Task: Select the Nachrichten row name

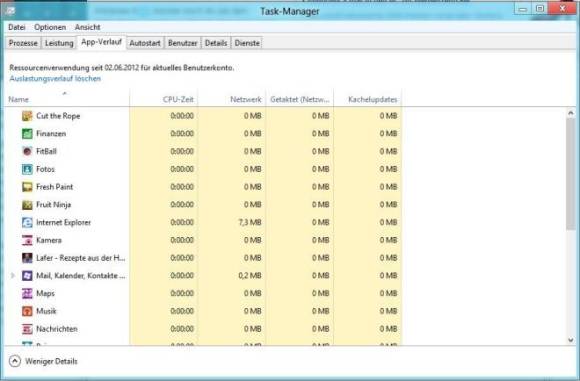Action: (57, 329)
